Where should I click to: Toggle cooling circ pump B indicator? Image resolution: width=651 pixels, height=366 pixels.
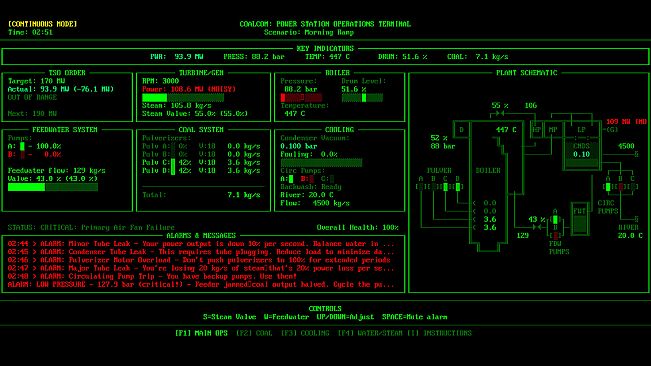(311, 179)
